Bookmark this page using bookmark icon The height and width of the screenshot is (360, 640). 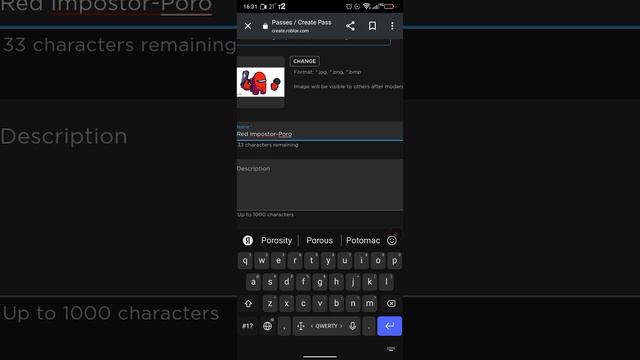[372, 26]
